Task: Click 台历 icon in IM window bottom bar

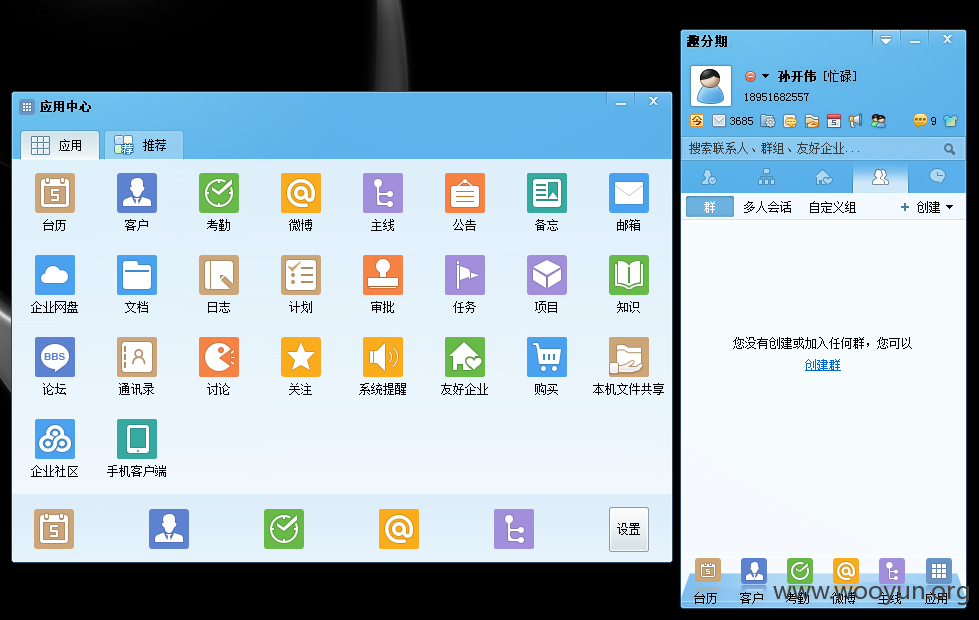Action: coord(708,571)
